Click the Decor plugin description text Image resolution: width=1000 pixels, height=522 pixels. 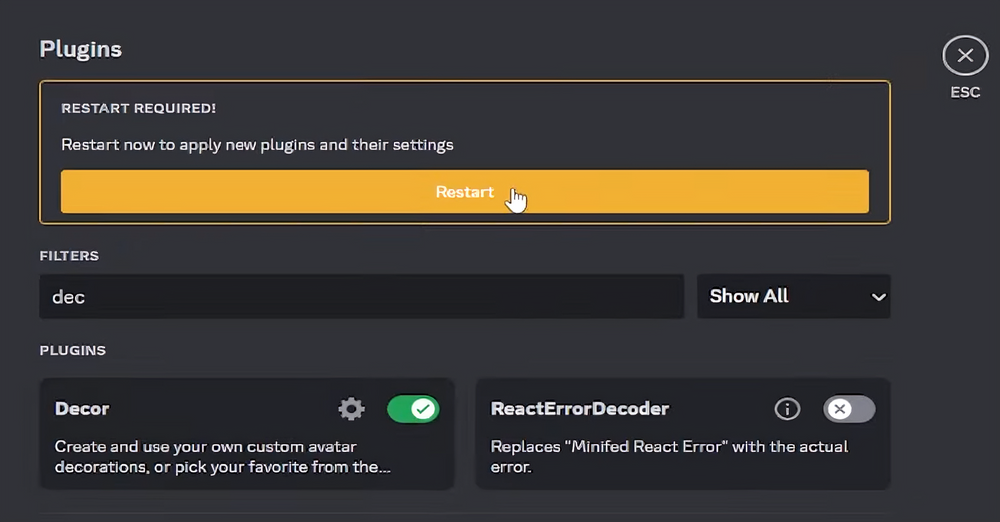coord(224,457)
